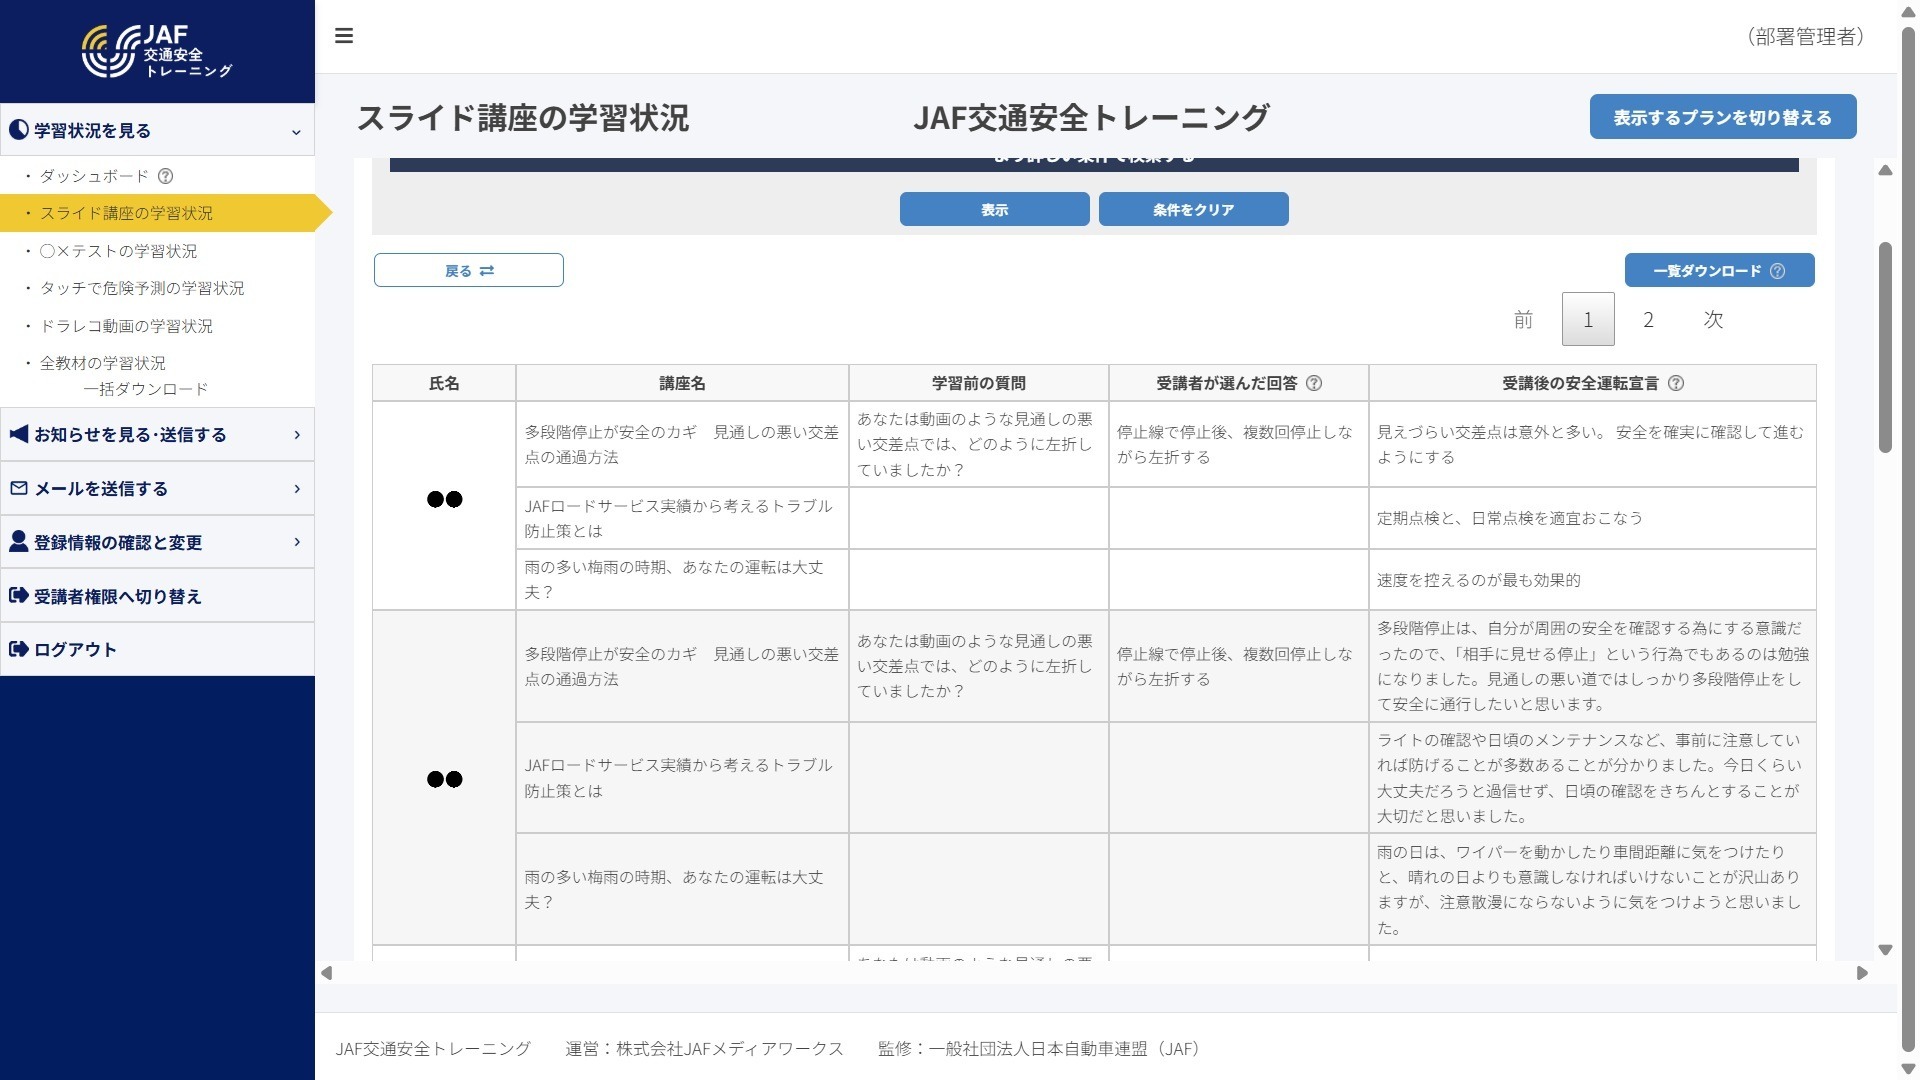Image resolution: width=1920 pixels, height=1080 pixels.
Task: Click the 講座名 column header
Action: pyautogui.click(x=682, y=383)
